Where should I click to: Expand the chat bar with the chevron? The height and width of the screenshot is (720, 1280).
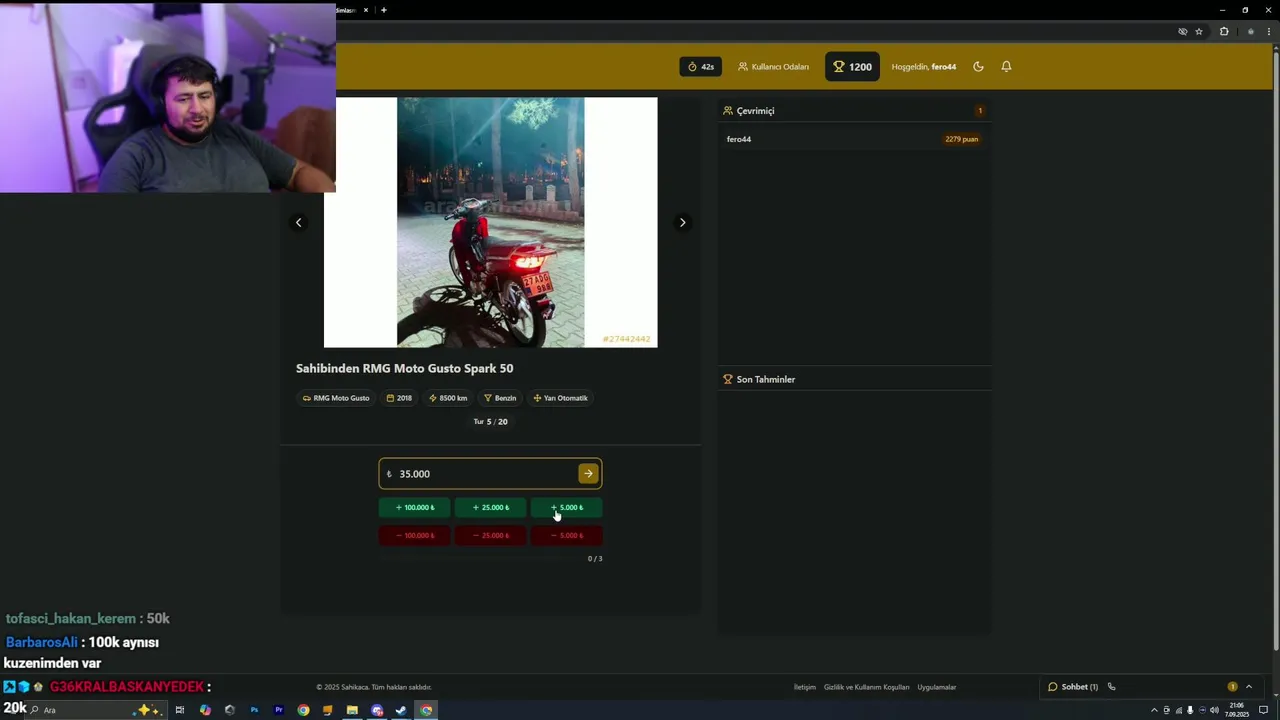[1248, 687]
